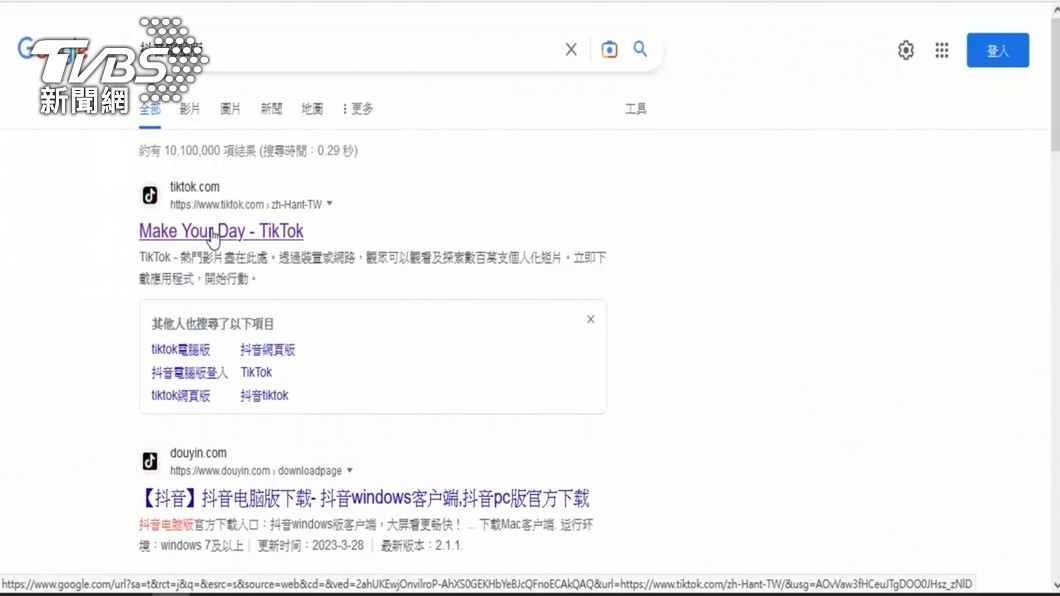Open the 工具 search tools
The width and height of the screenshot is (1060, 596).
pyautogui.click(x=635, y=109)
